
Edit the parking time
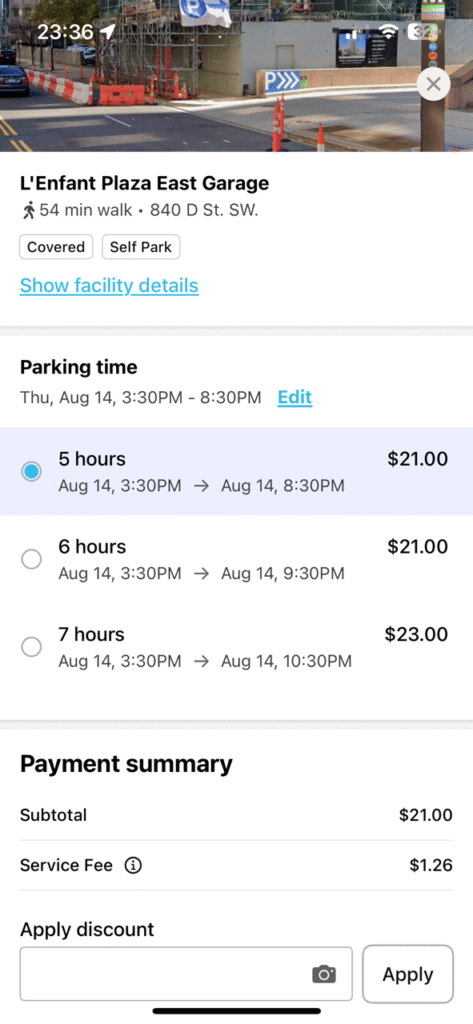(x=295, y=397)
